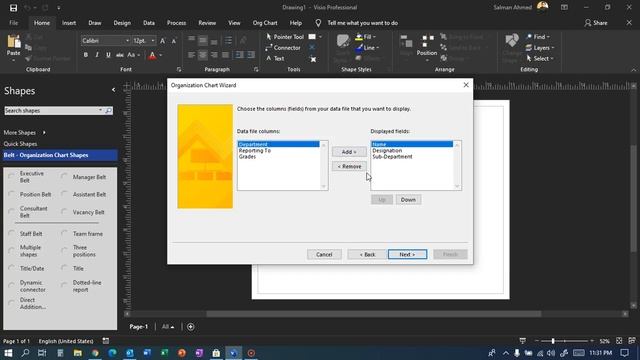This screenshot has width=640, height=360.
Task: Collapse the Shapes pane with arrow
Action: click(x=113, y=90)
